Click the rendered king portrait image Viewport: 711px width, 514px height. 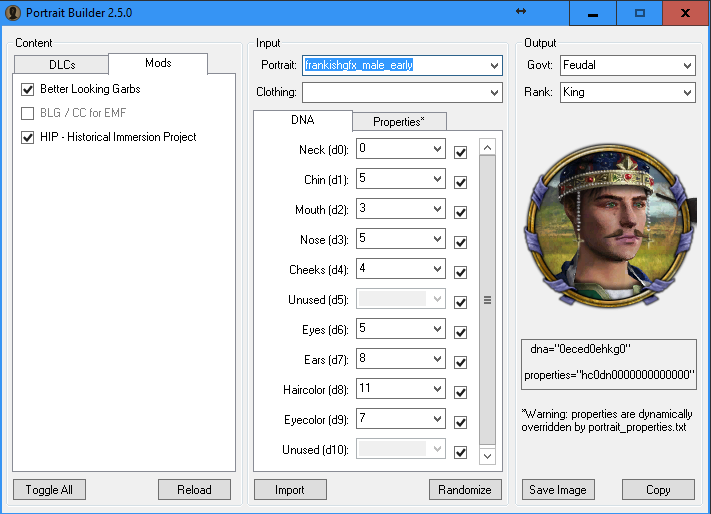[x=609, y=225]
